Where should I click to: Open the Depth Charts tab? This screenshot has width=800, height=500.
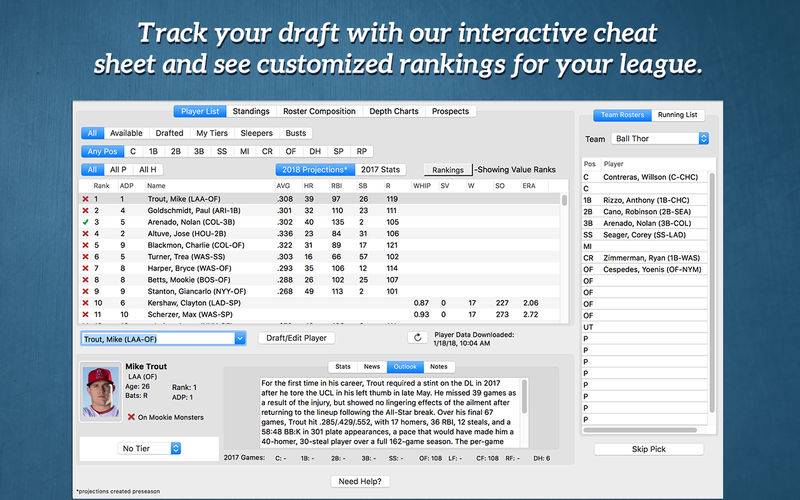point(394,111)
